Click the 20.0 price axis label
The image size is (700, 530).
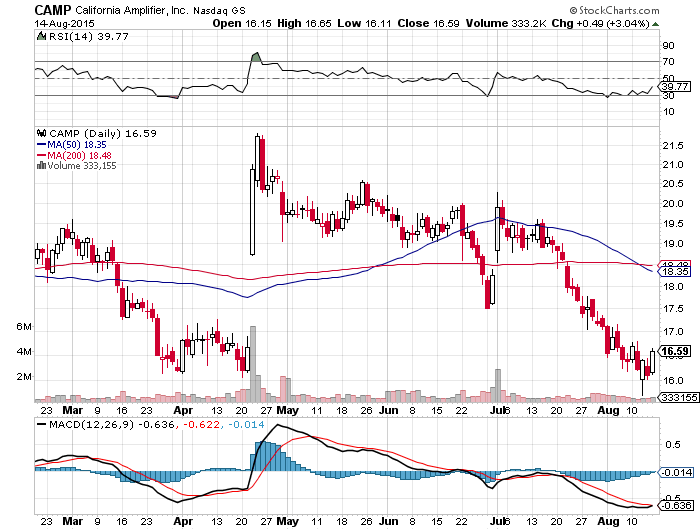pyautogui.click(x=673, y=204)
